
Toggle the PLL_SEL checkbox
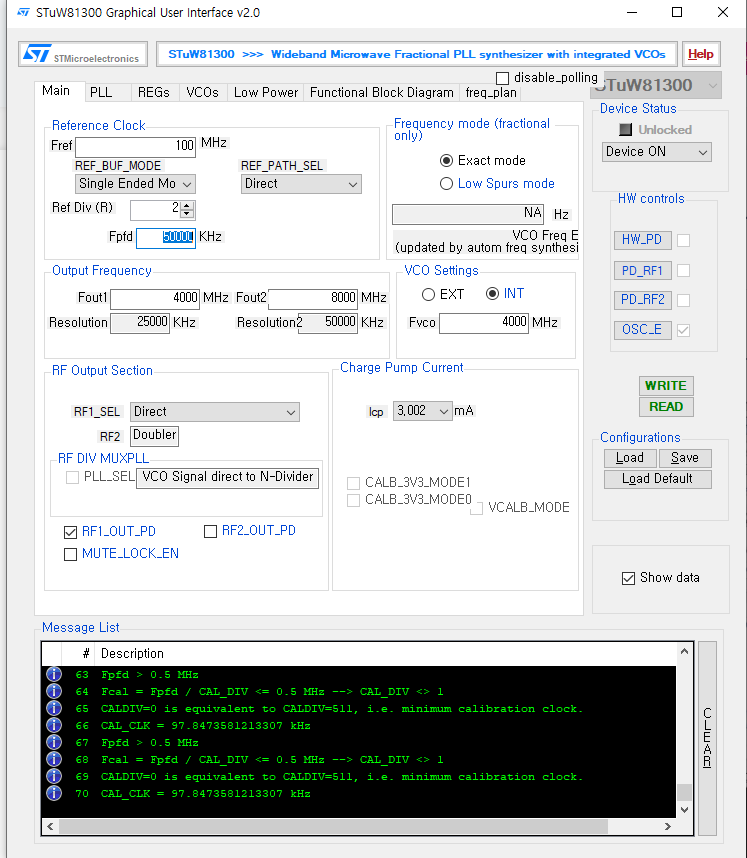click(72, 477)
